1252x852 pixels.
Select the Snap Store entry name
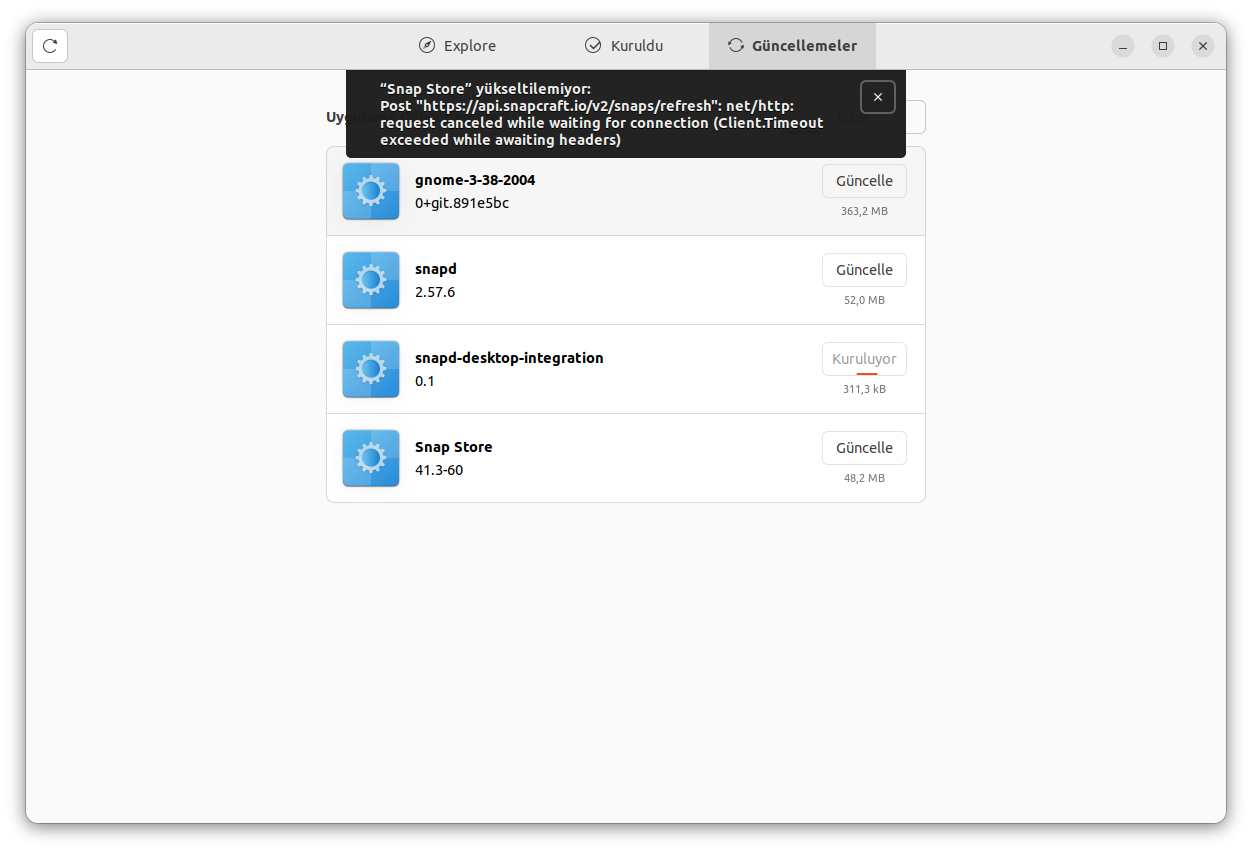pos(454,447)
